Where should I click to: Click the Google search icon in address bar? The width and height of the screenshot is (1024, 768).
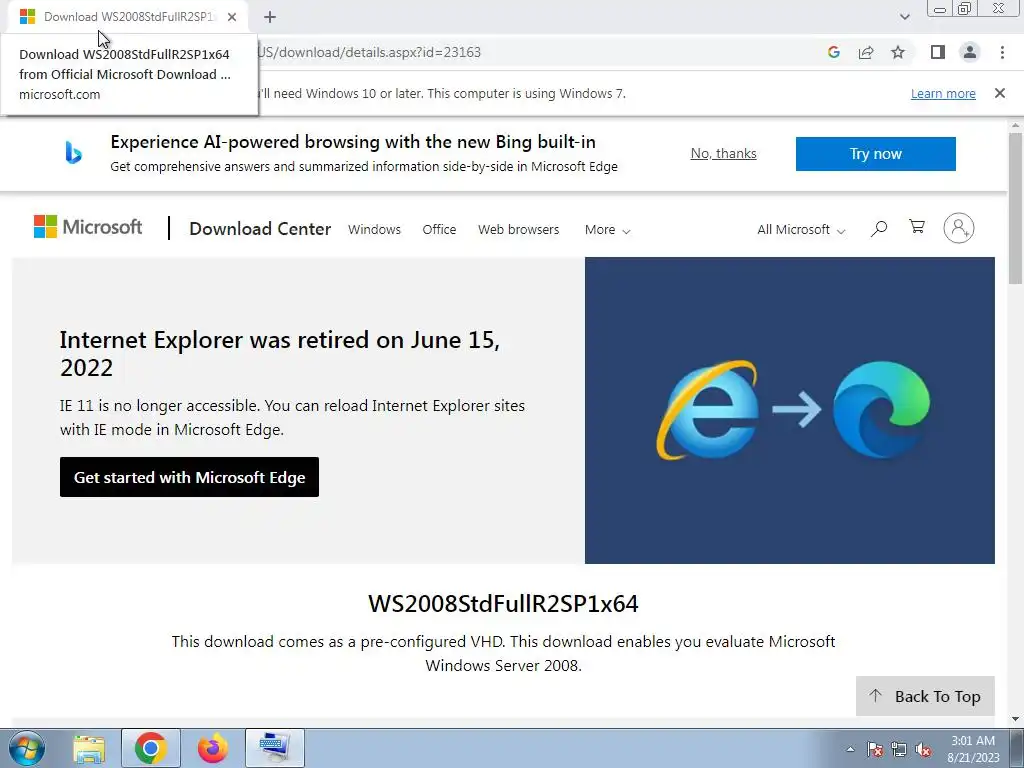833,52
